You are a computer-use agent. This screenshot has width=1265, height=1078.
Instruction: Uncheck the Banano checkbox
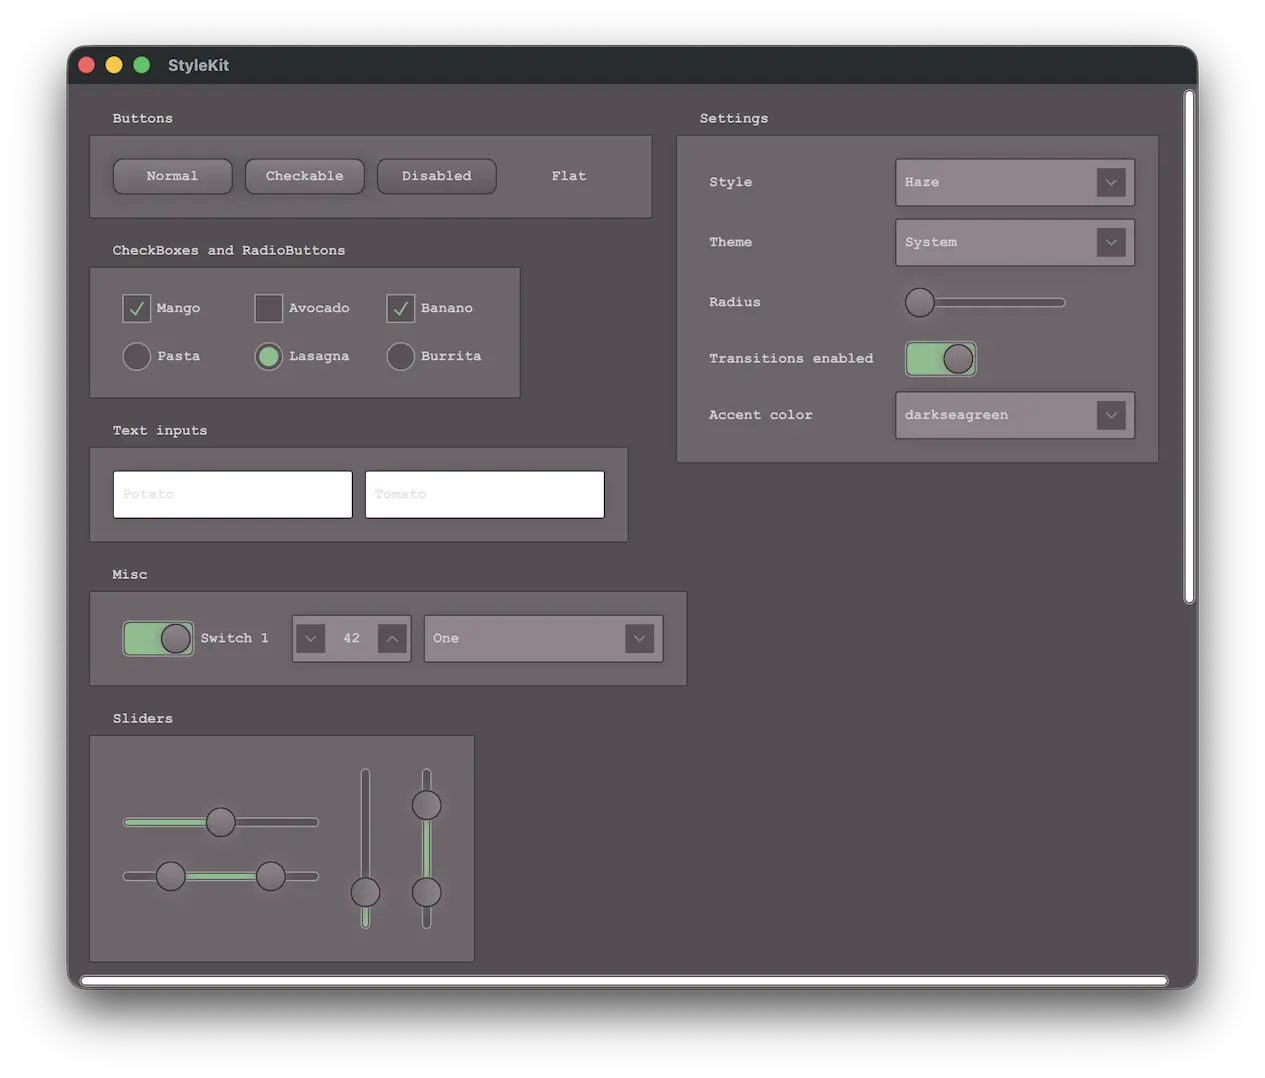pos(400,308)
